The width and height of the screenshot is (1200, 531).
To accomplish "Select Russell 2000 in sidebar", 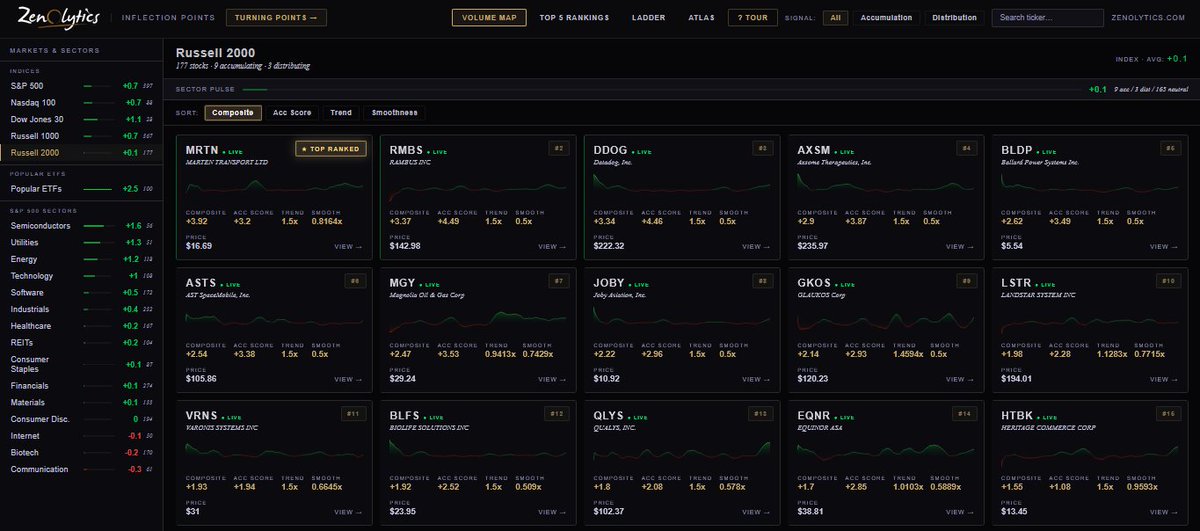I will [x=80, y=152].
